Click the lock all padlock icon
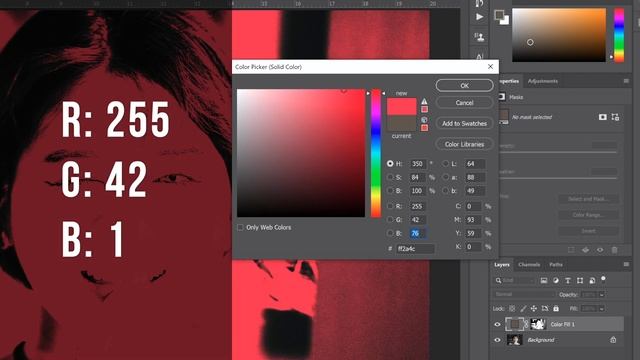The width and height of the screenshot is (640, 360). pyautogui.click(x=556, y=309)
